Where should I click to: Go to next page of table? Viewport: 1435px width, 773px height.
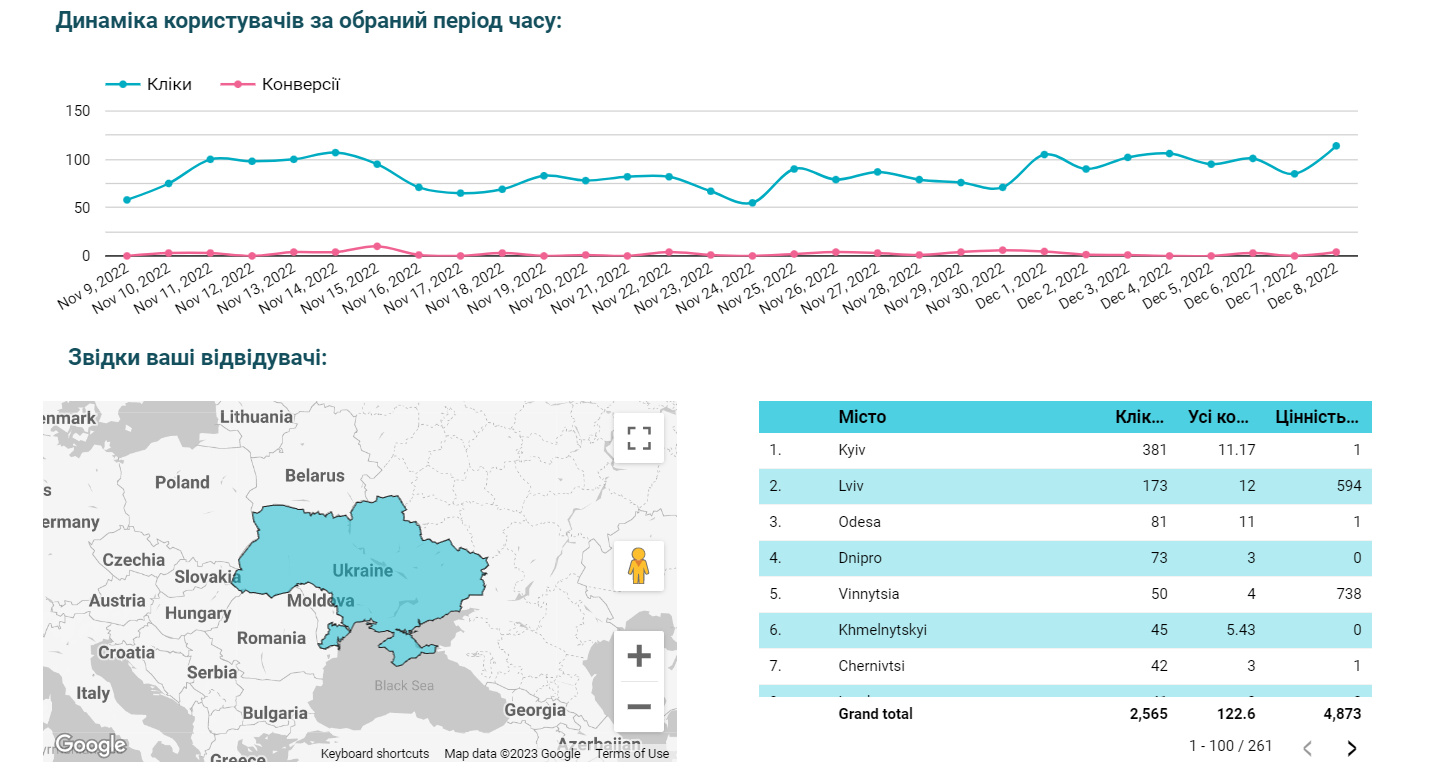(1352, 748)
